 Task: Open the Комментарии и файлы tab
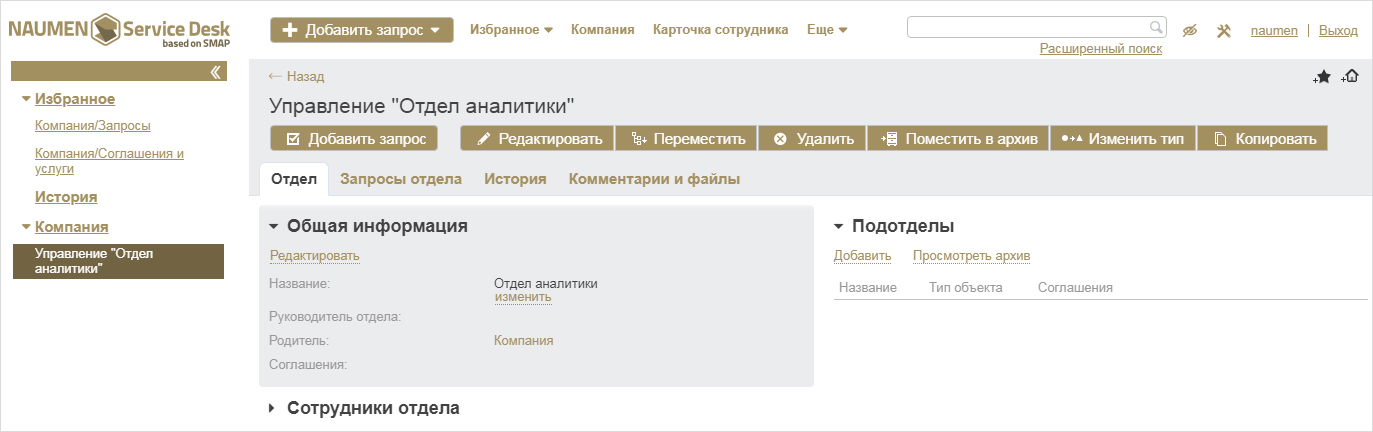tap(654, 179)
